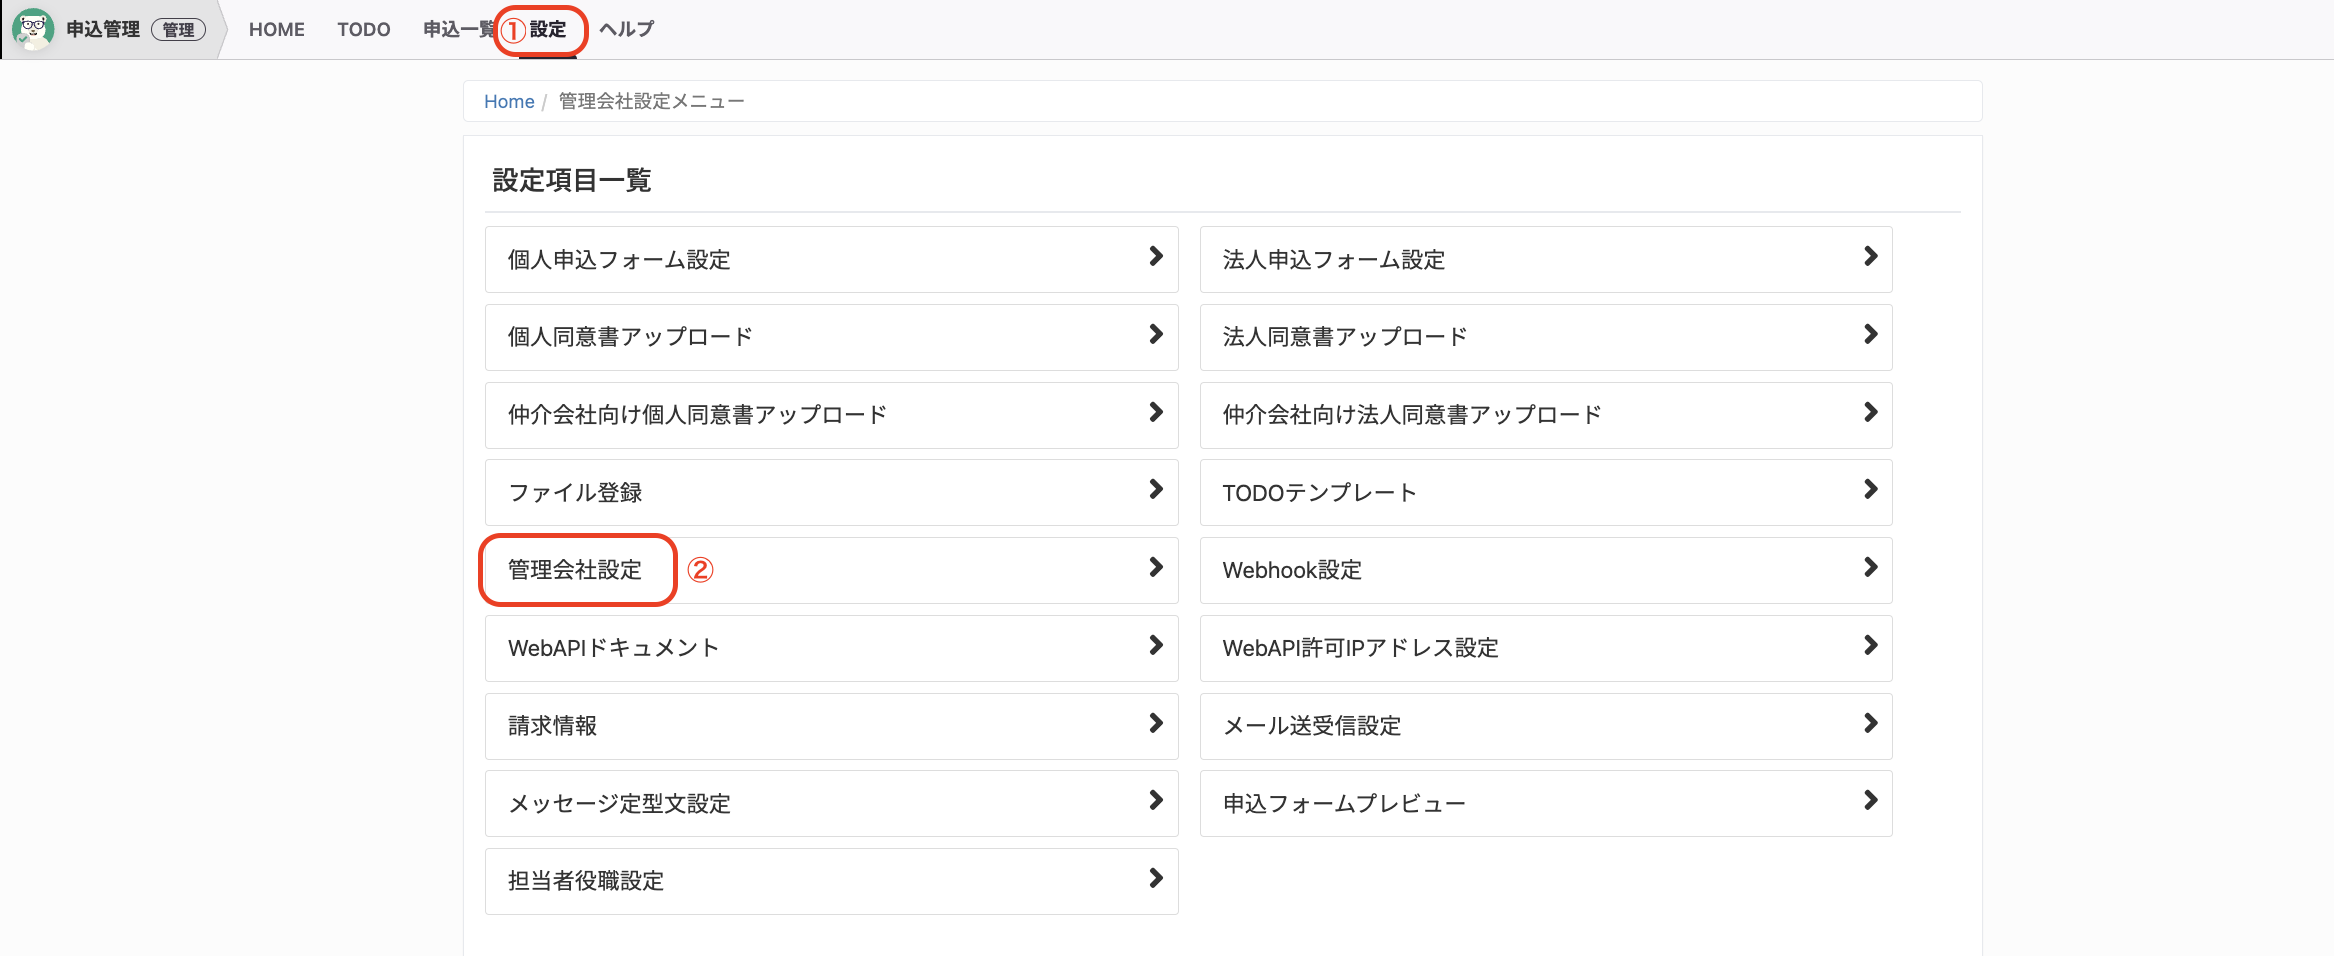Open 担当者役職設定

[x=831, y=881]
